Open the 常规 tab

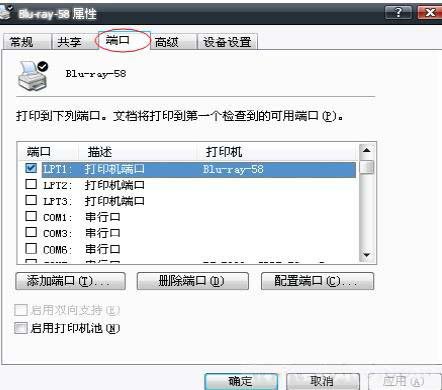click(27, 42)
